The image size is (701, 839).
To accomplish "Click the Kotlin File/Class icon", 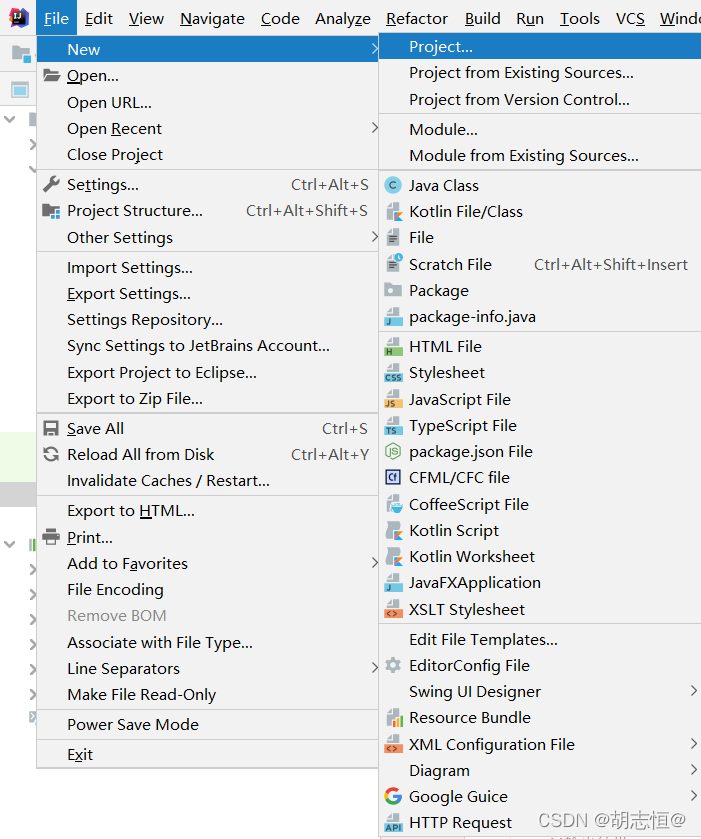I will click(394, 212).
